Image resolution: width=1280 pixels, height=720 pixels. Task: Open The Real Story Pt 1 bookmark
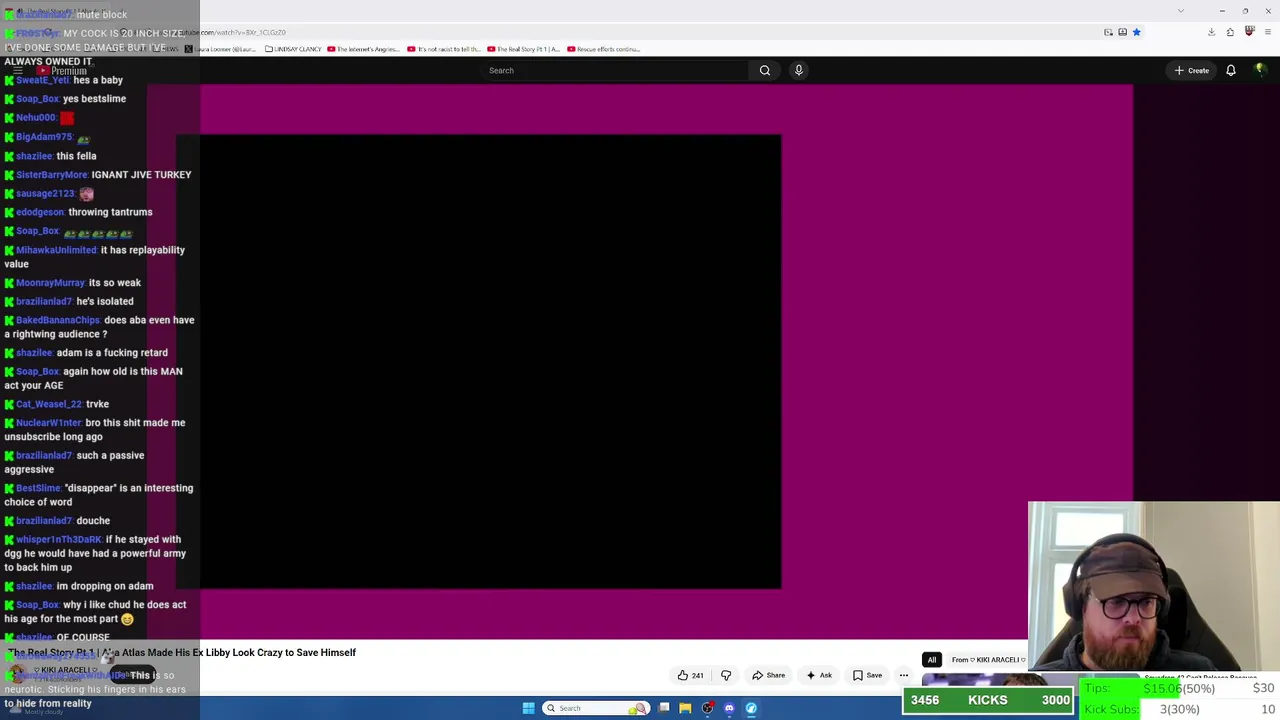point(524,49)
